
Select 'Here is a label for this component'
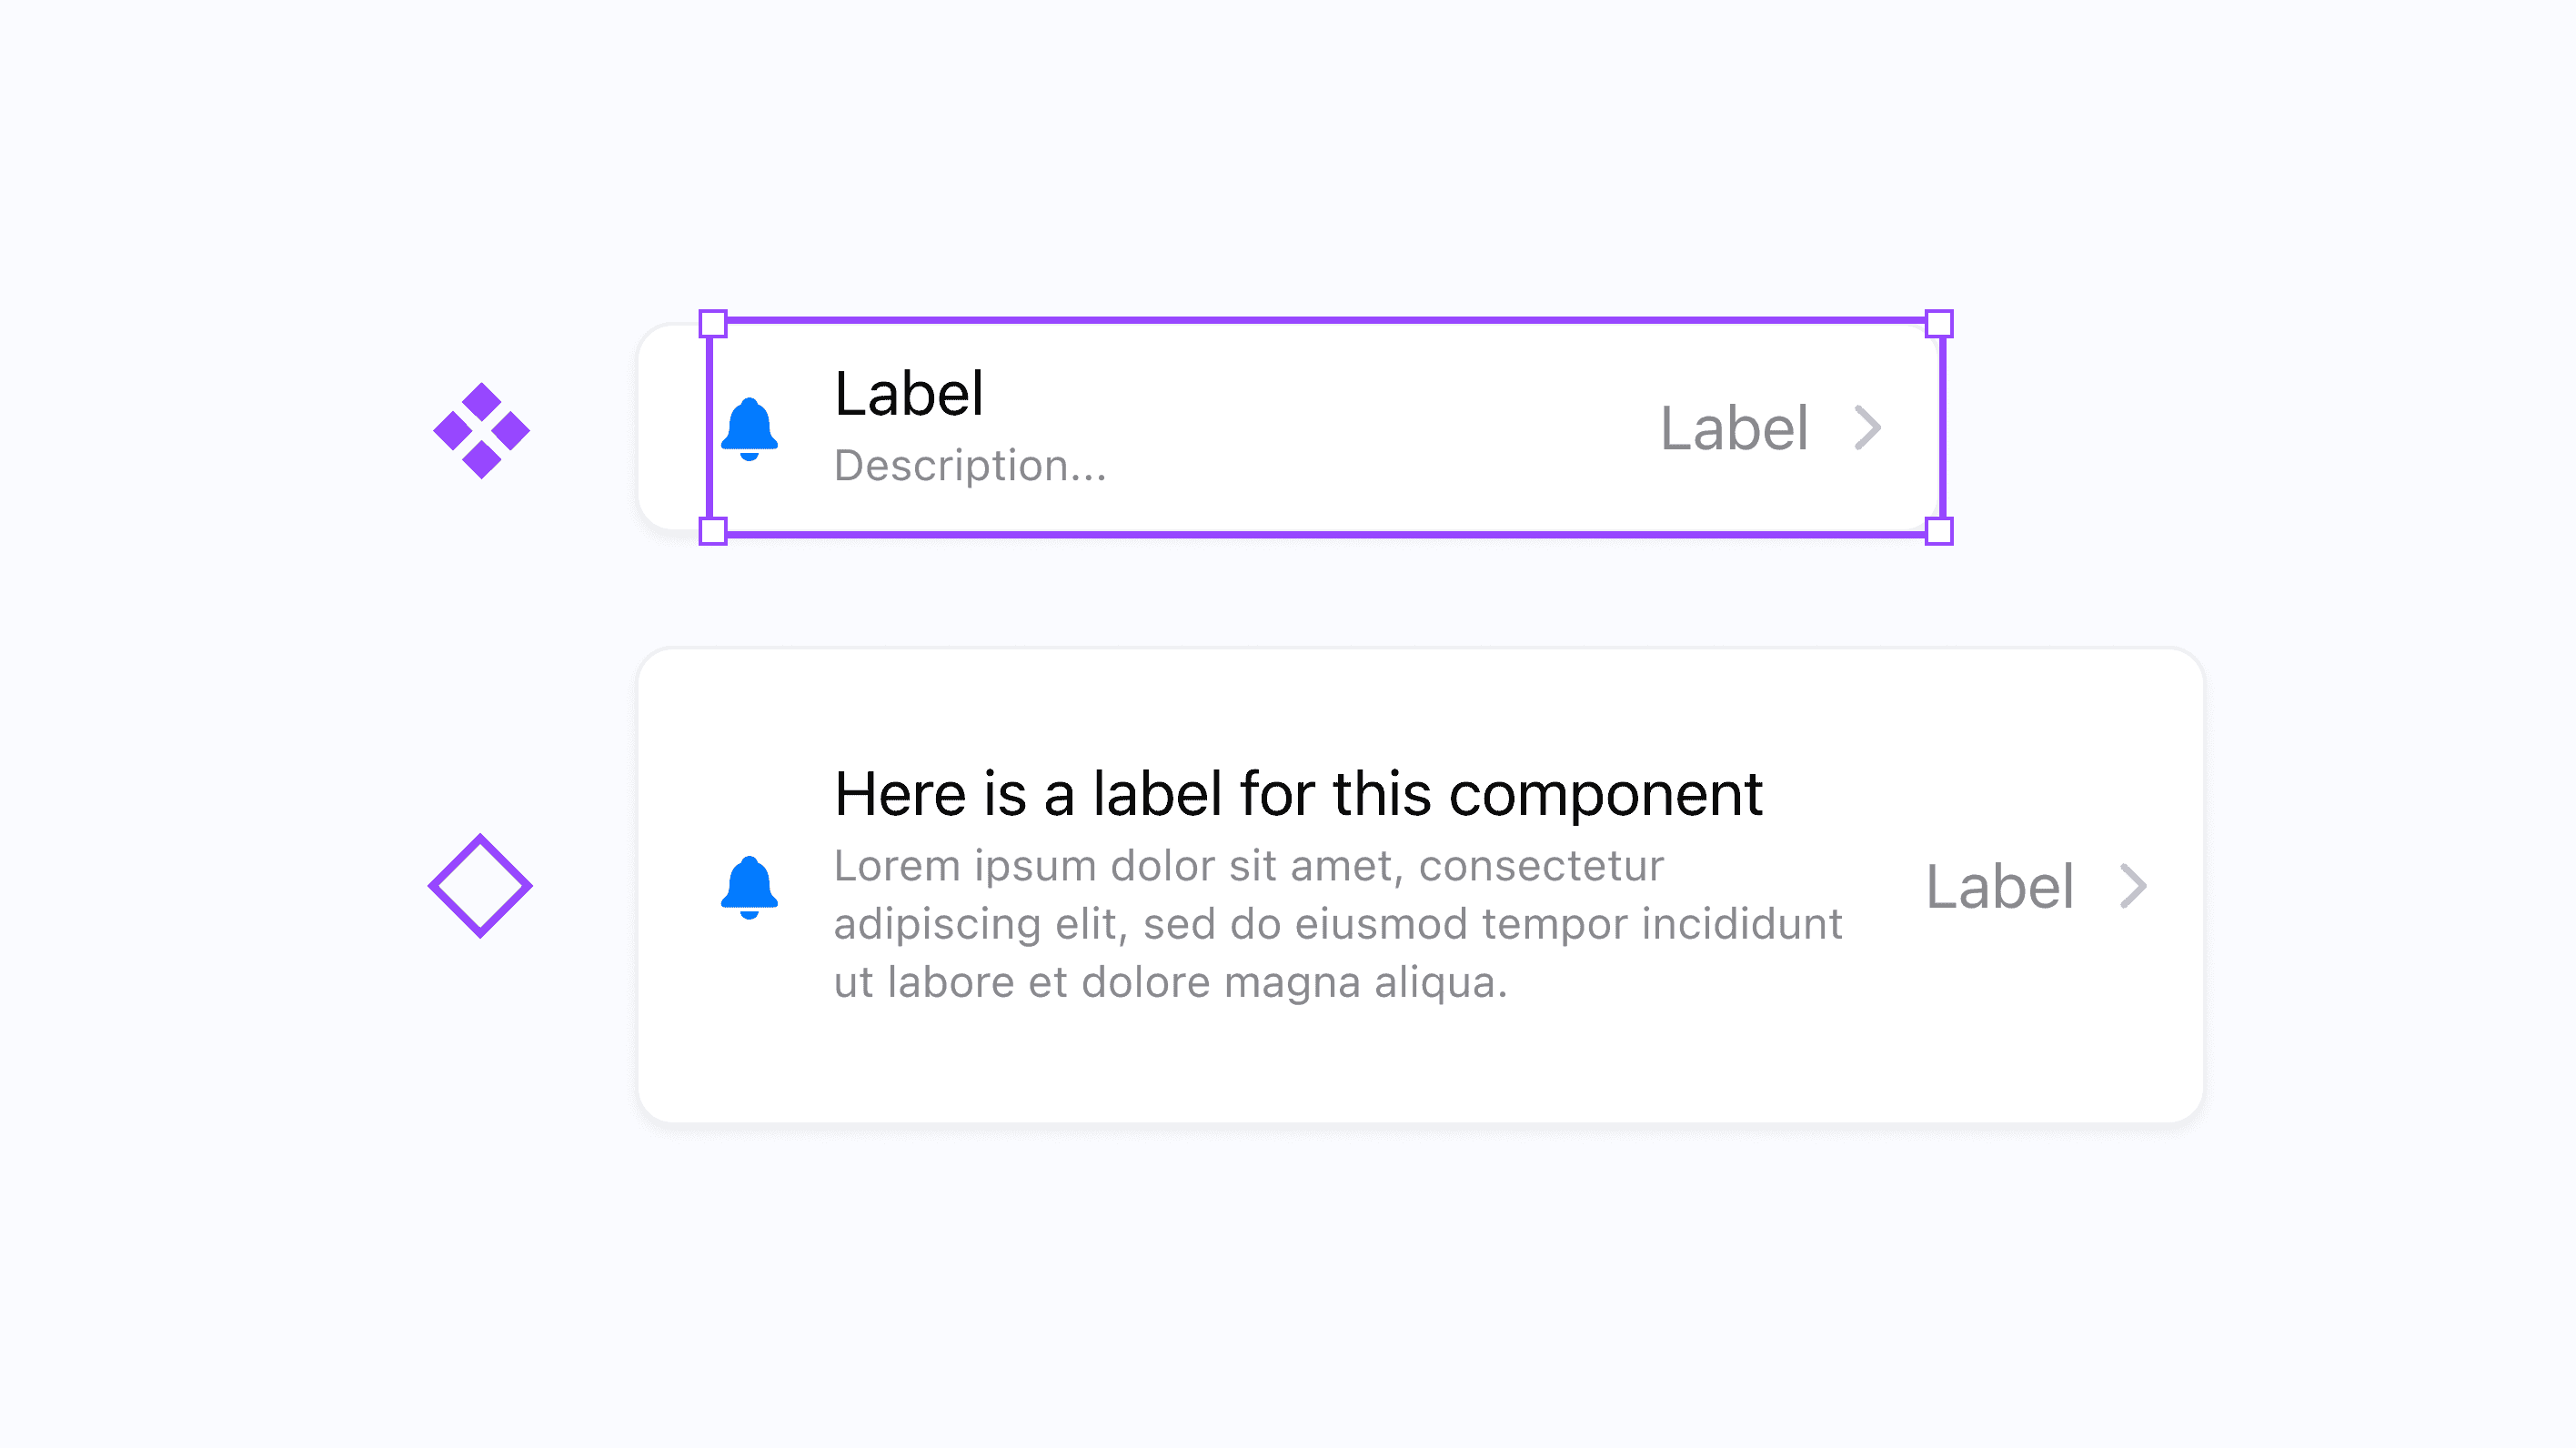1298,795
